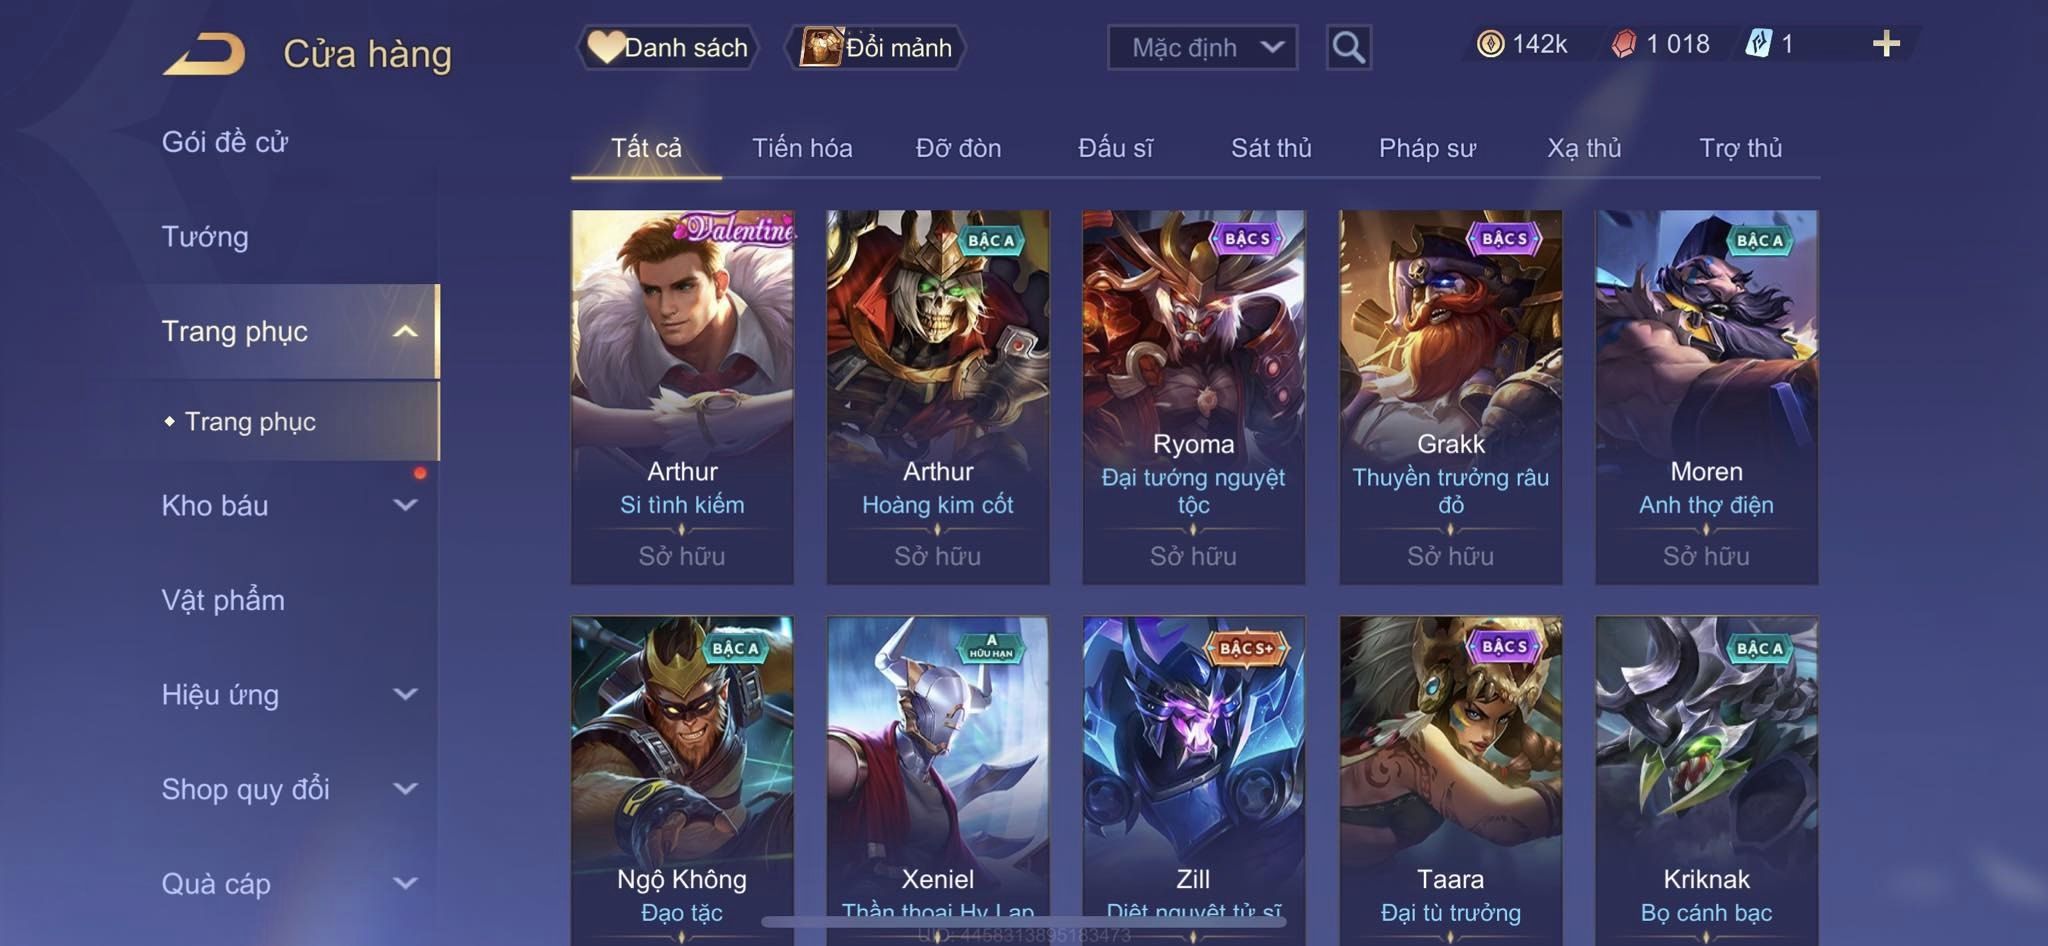
Task: Tap the gold coin 142k balance icon
Action: (1490, 44)
